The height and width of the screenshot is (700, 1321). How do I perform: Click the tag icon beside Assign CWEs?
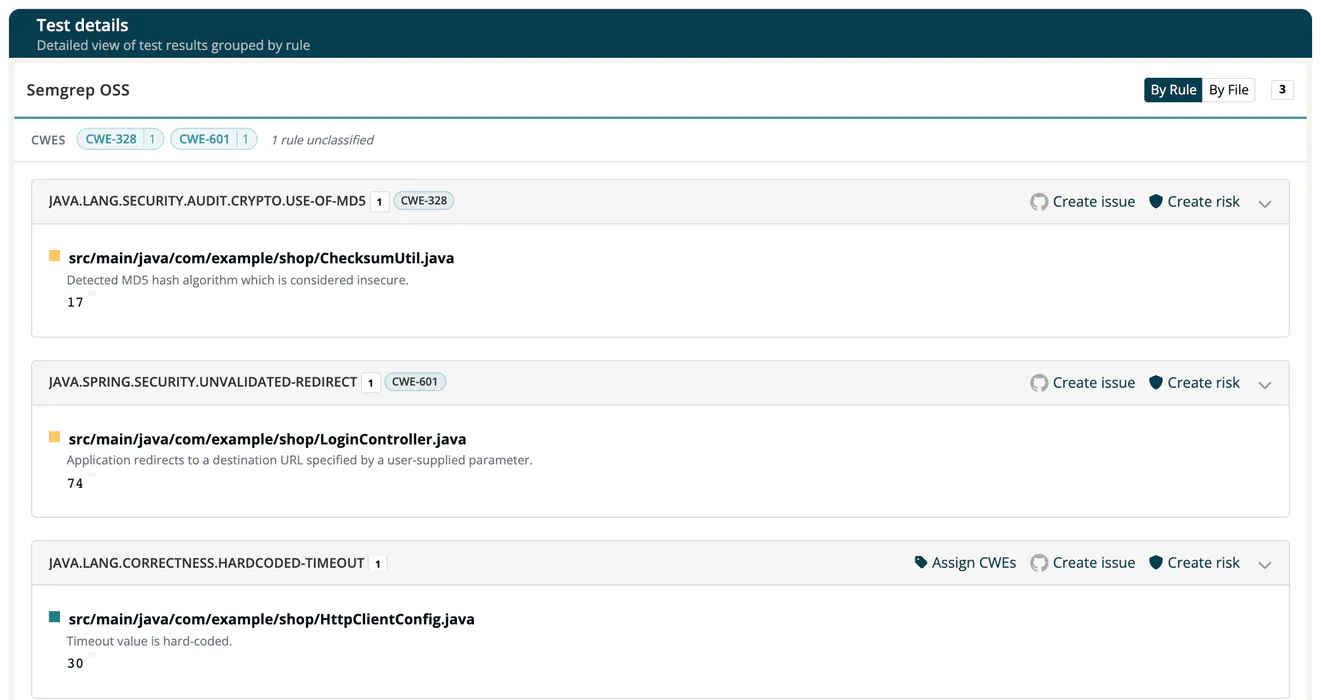pyautogui.click(x=921, y=563)
